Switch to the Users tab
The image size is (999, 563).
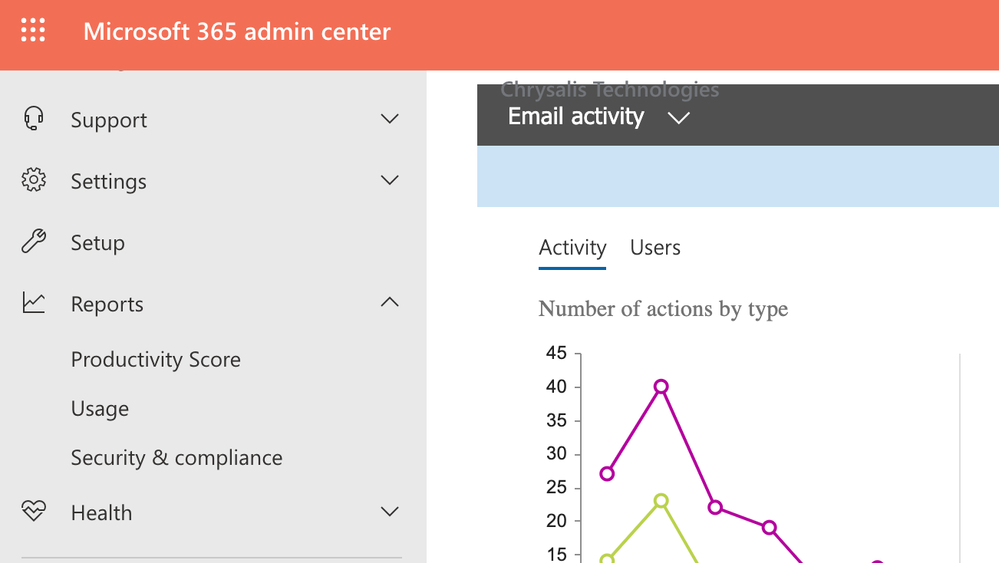point(655,248)
